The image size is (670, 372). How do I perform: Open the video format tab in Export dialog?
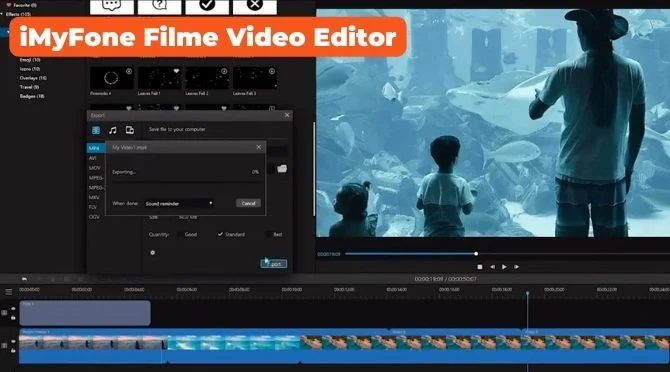tap(96, 130)
